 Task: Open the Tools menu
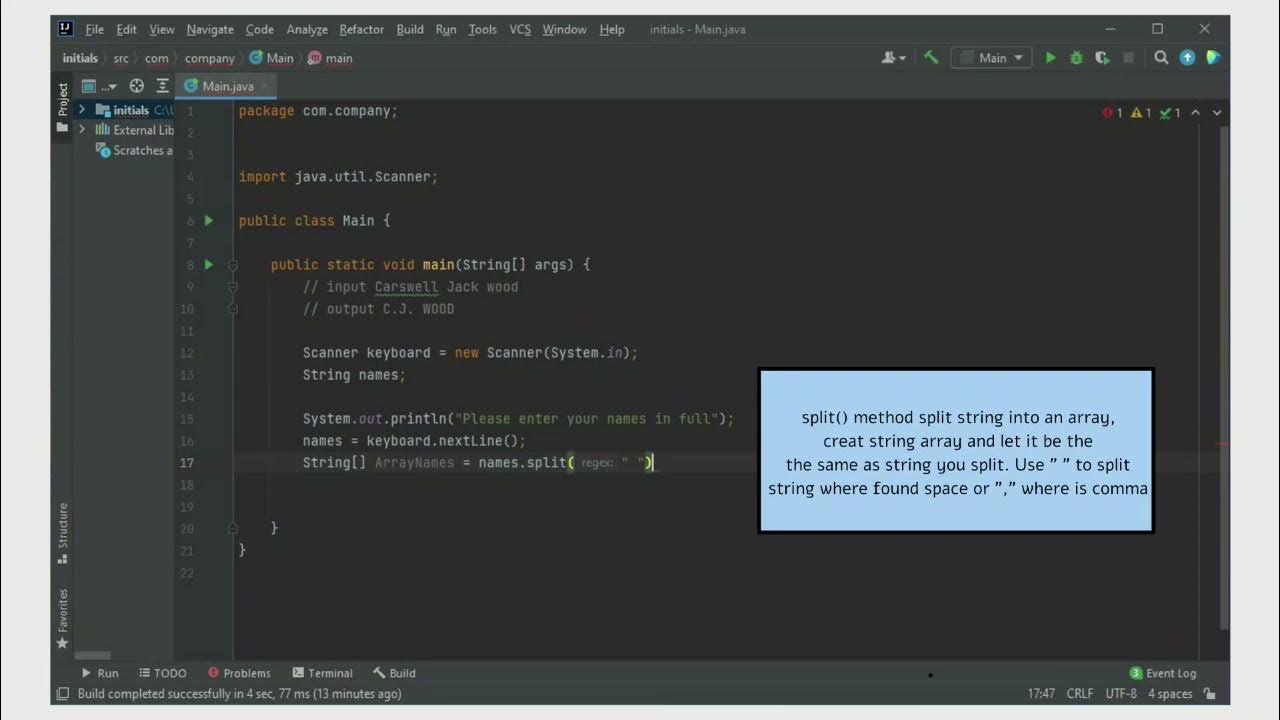coord(482,29)
